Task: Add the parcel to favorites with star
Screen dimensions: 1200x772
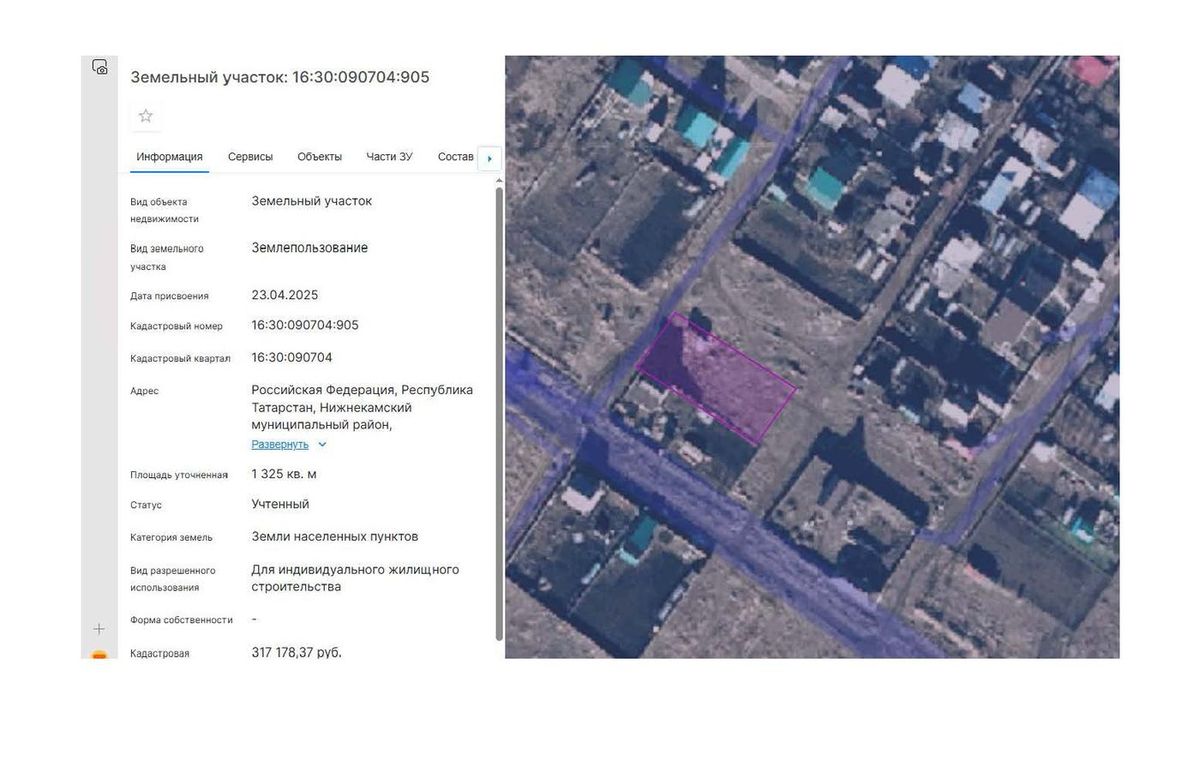Action: [x=146, y=116]
